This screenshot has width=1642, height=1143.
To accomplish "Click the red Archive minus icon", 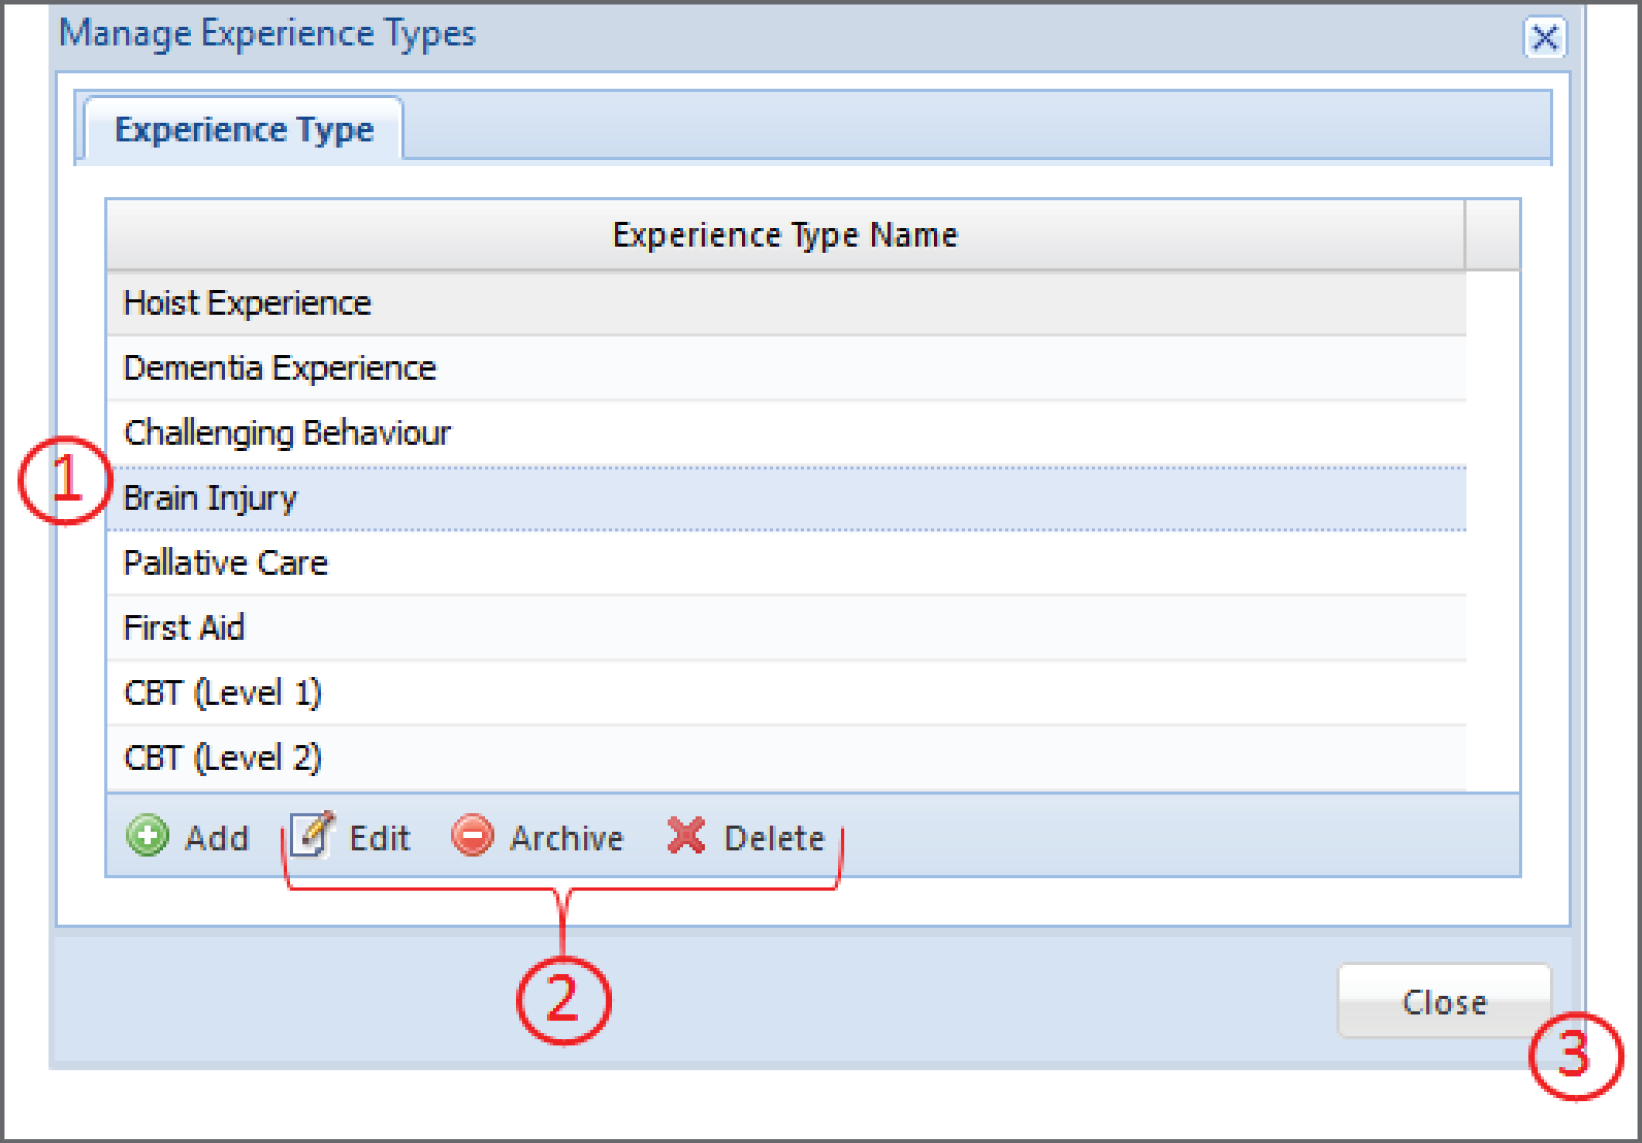I will click(x=472, y=836).
